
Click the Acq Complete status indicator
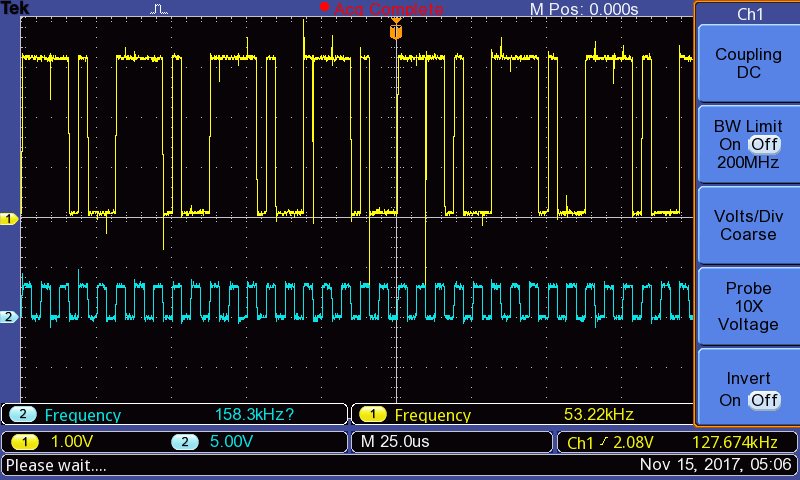coord(389,9)
